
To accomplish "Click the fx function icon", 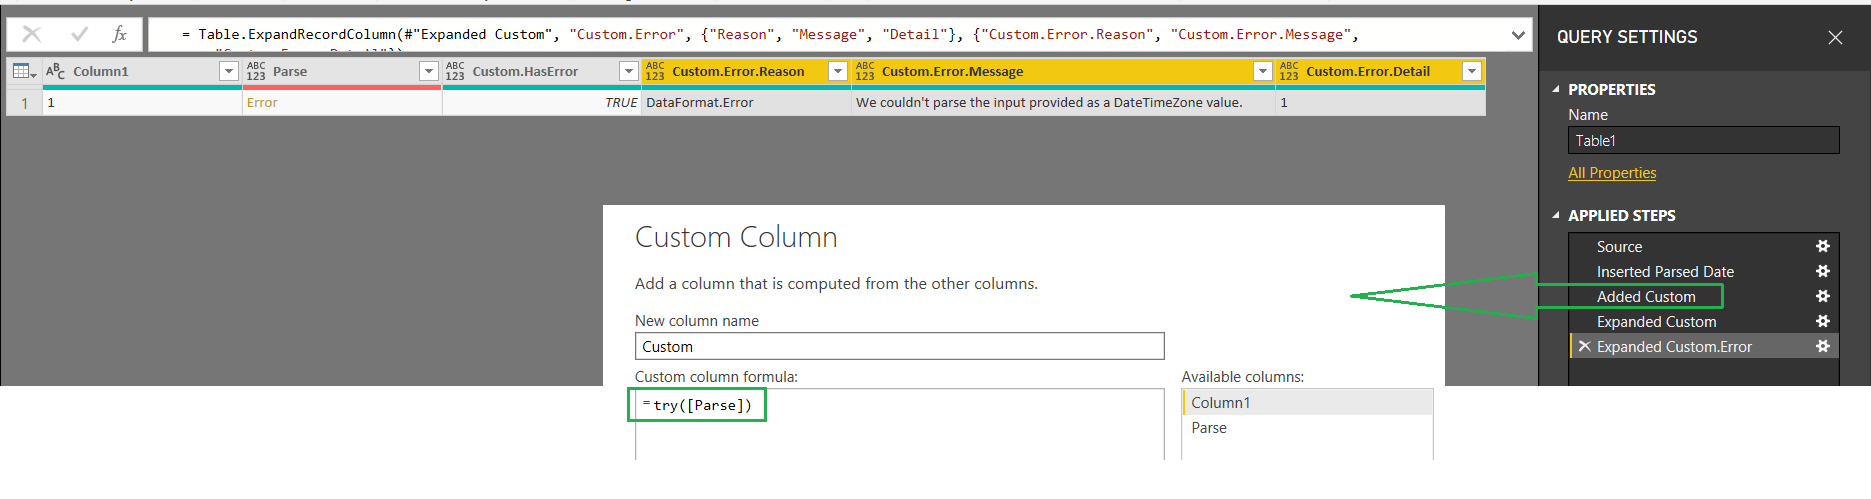I will [x=119, y=34].
